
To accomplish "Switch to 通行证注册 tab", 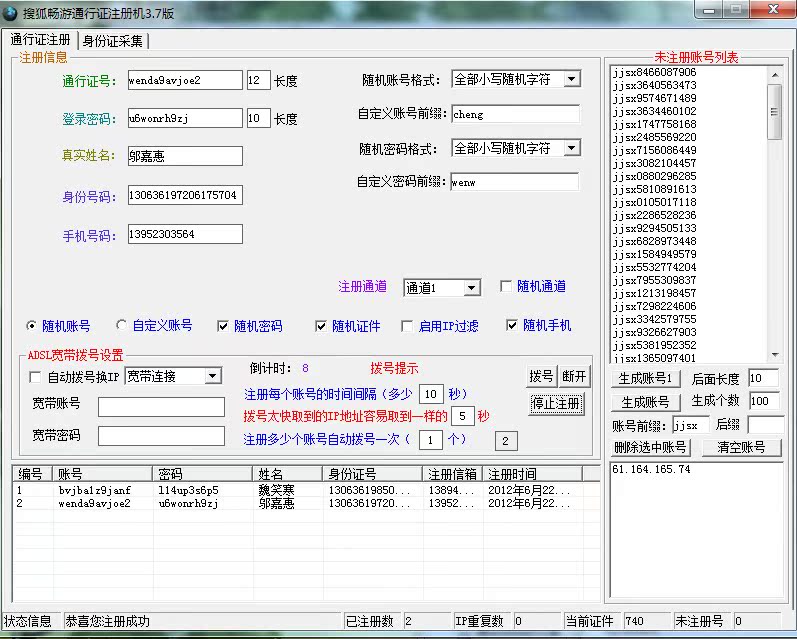I will 40,40.
